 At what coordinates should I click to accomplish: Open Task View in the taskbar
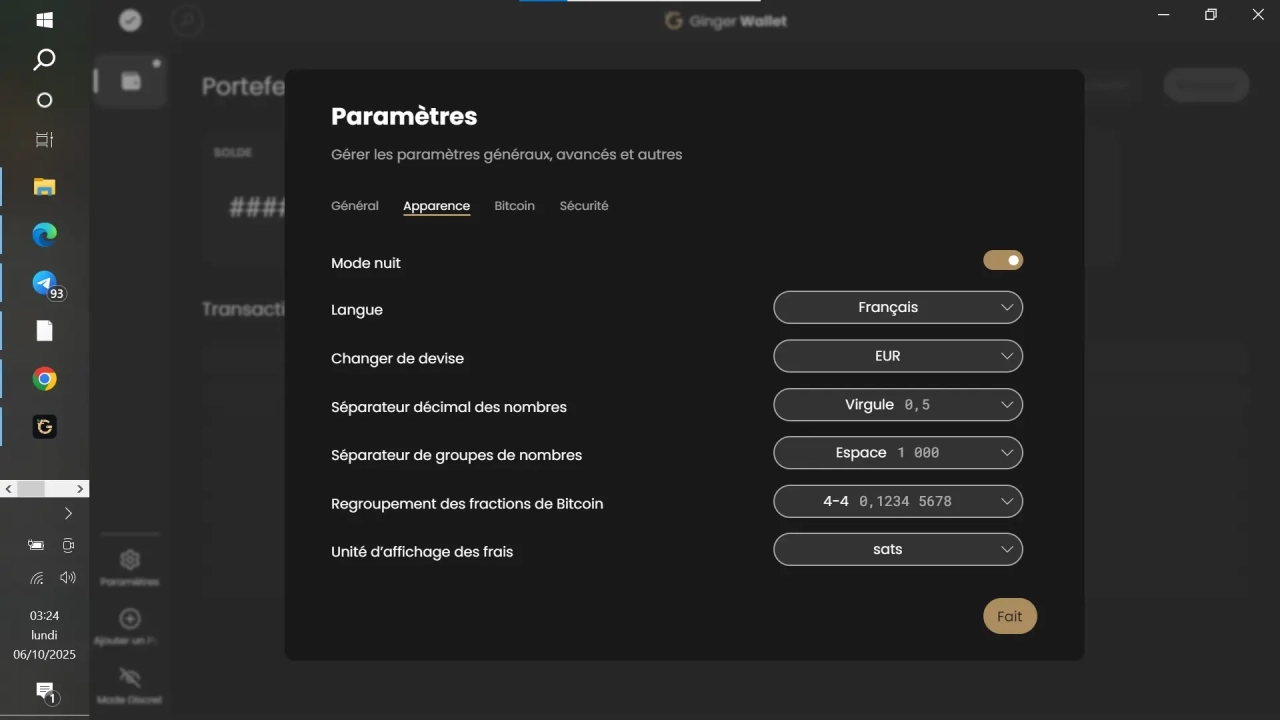coord(44,140)
